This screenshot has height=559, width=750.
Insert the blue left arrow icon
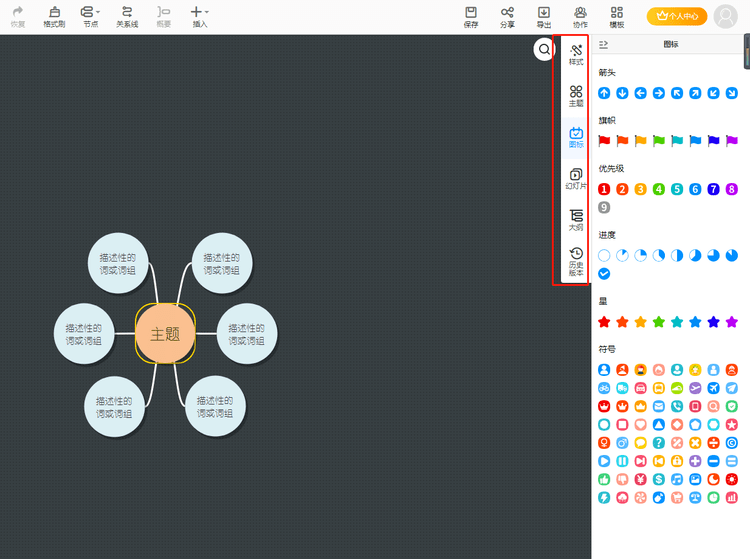pos(640,93)
